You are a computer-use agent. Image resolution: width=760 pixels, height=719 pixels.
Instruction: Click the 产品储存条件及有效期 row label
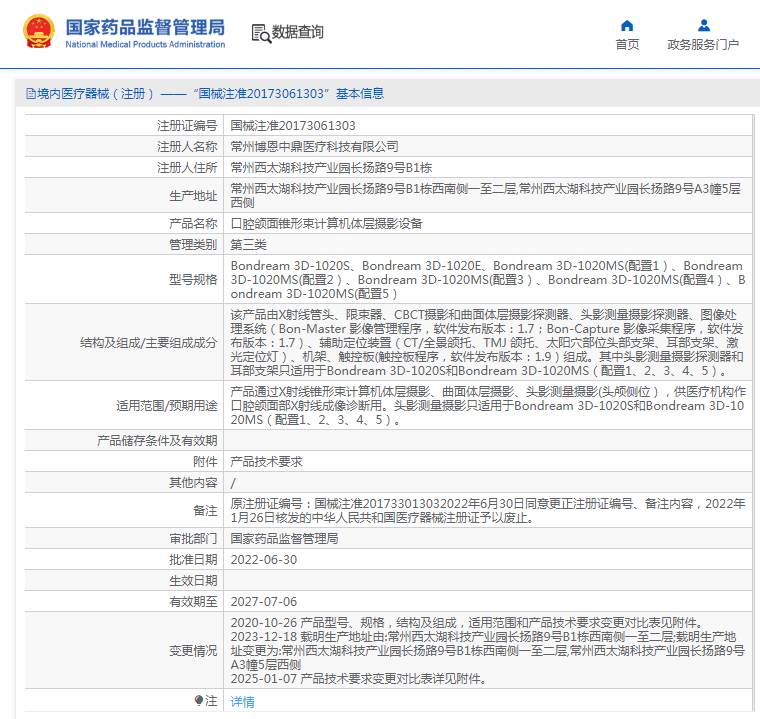point(157,441)
